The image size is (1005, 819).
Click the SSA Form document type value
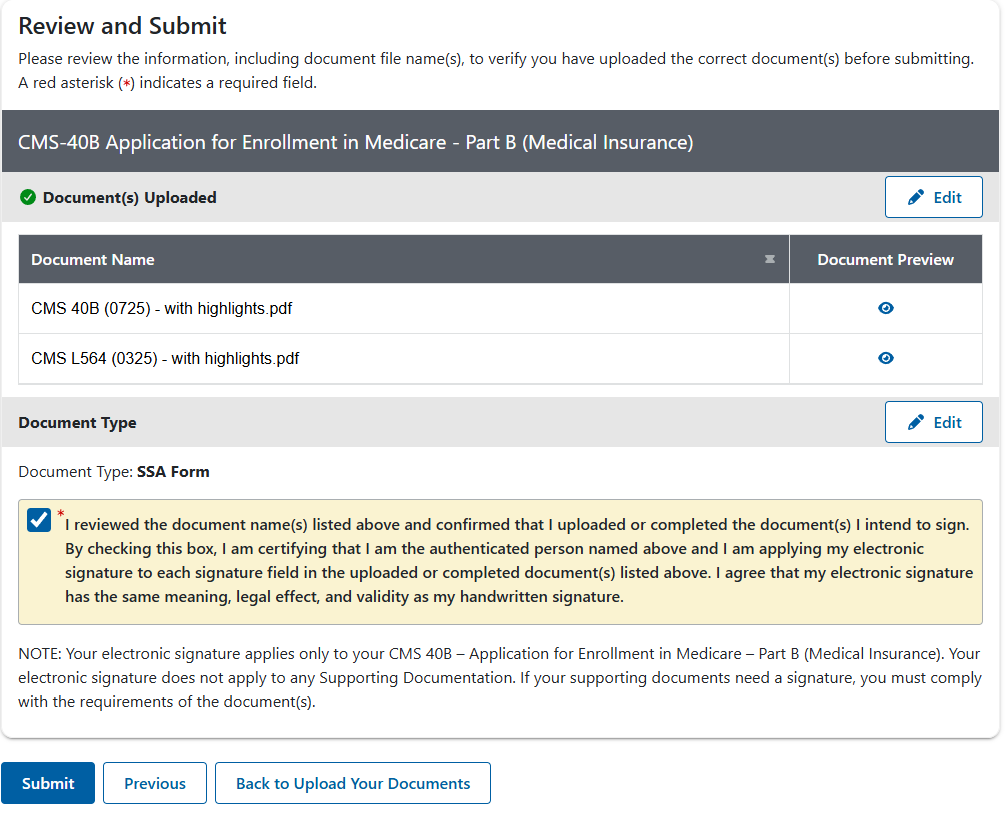(173, 472)
